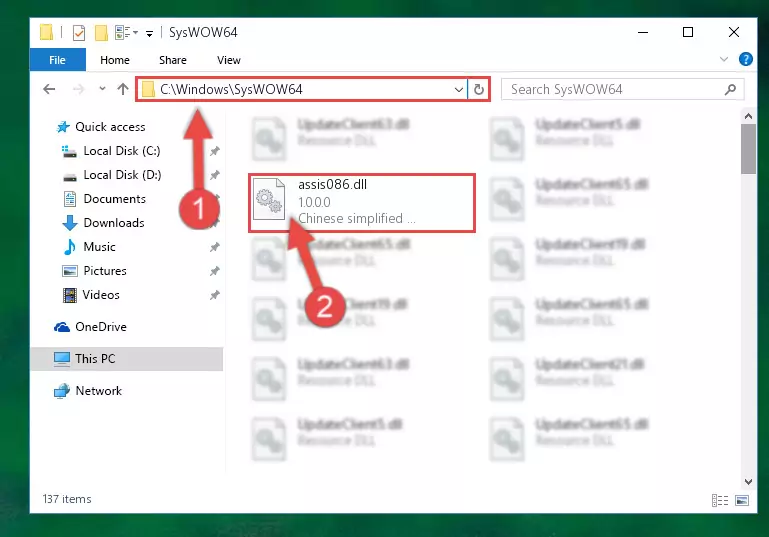
Task: Open Pictures folder in the sidebar
Action: coord(104,271)
